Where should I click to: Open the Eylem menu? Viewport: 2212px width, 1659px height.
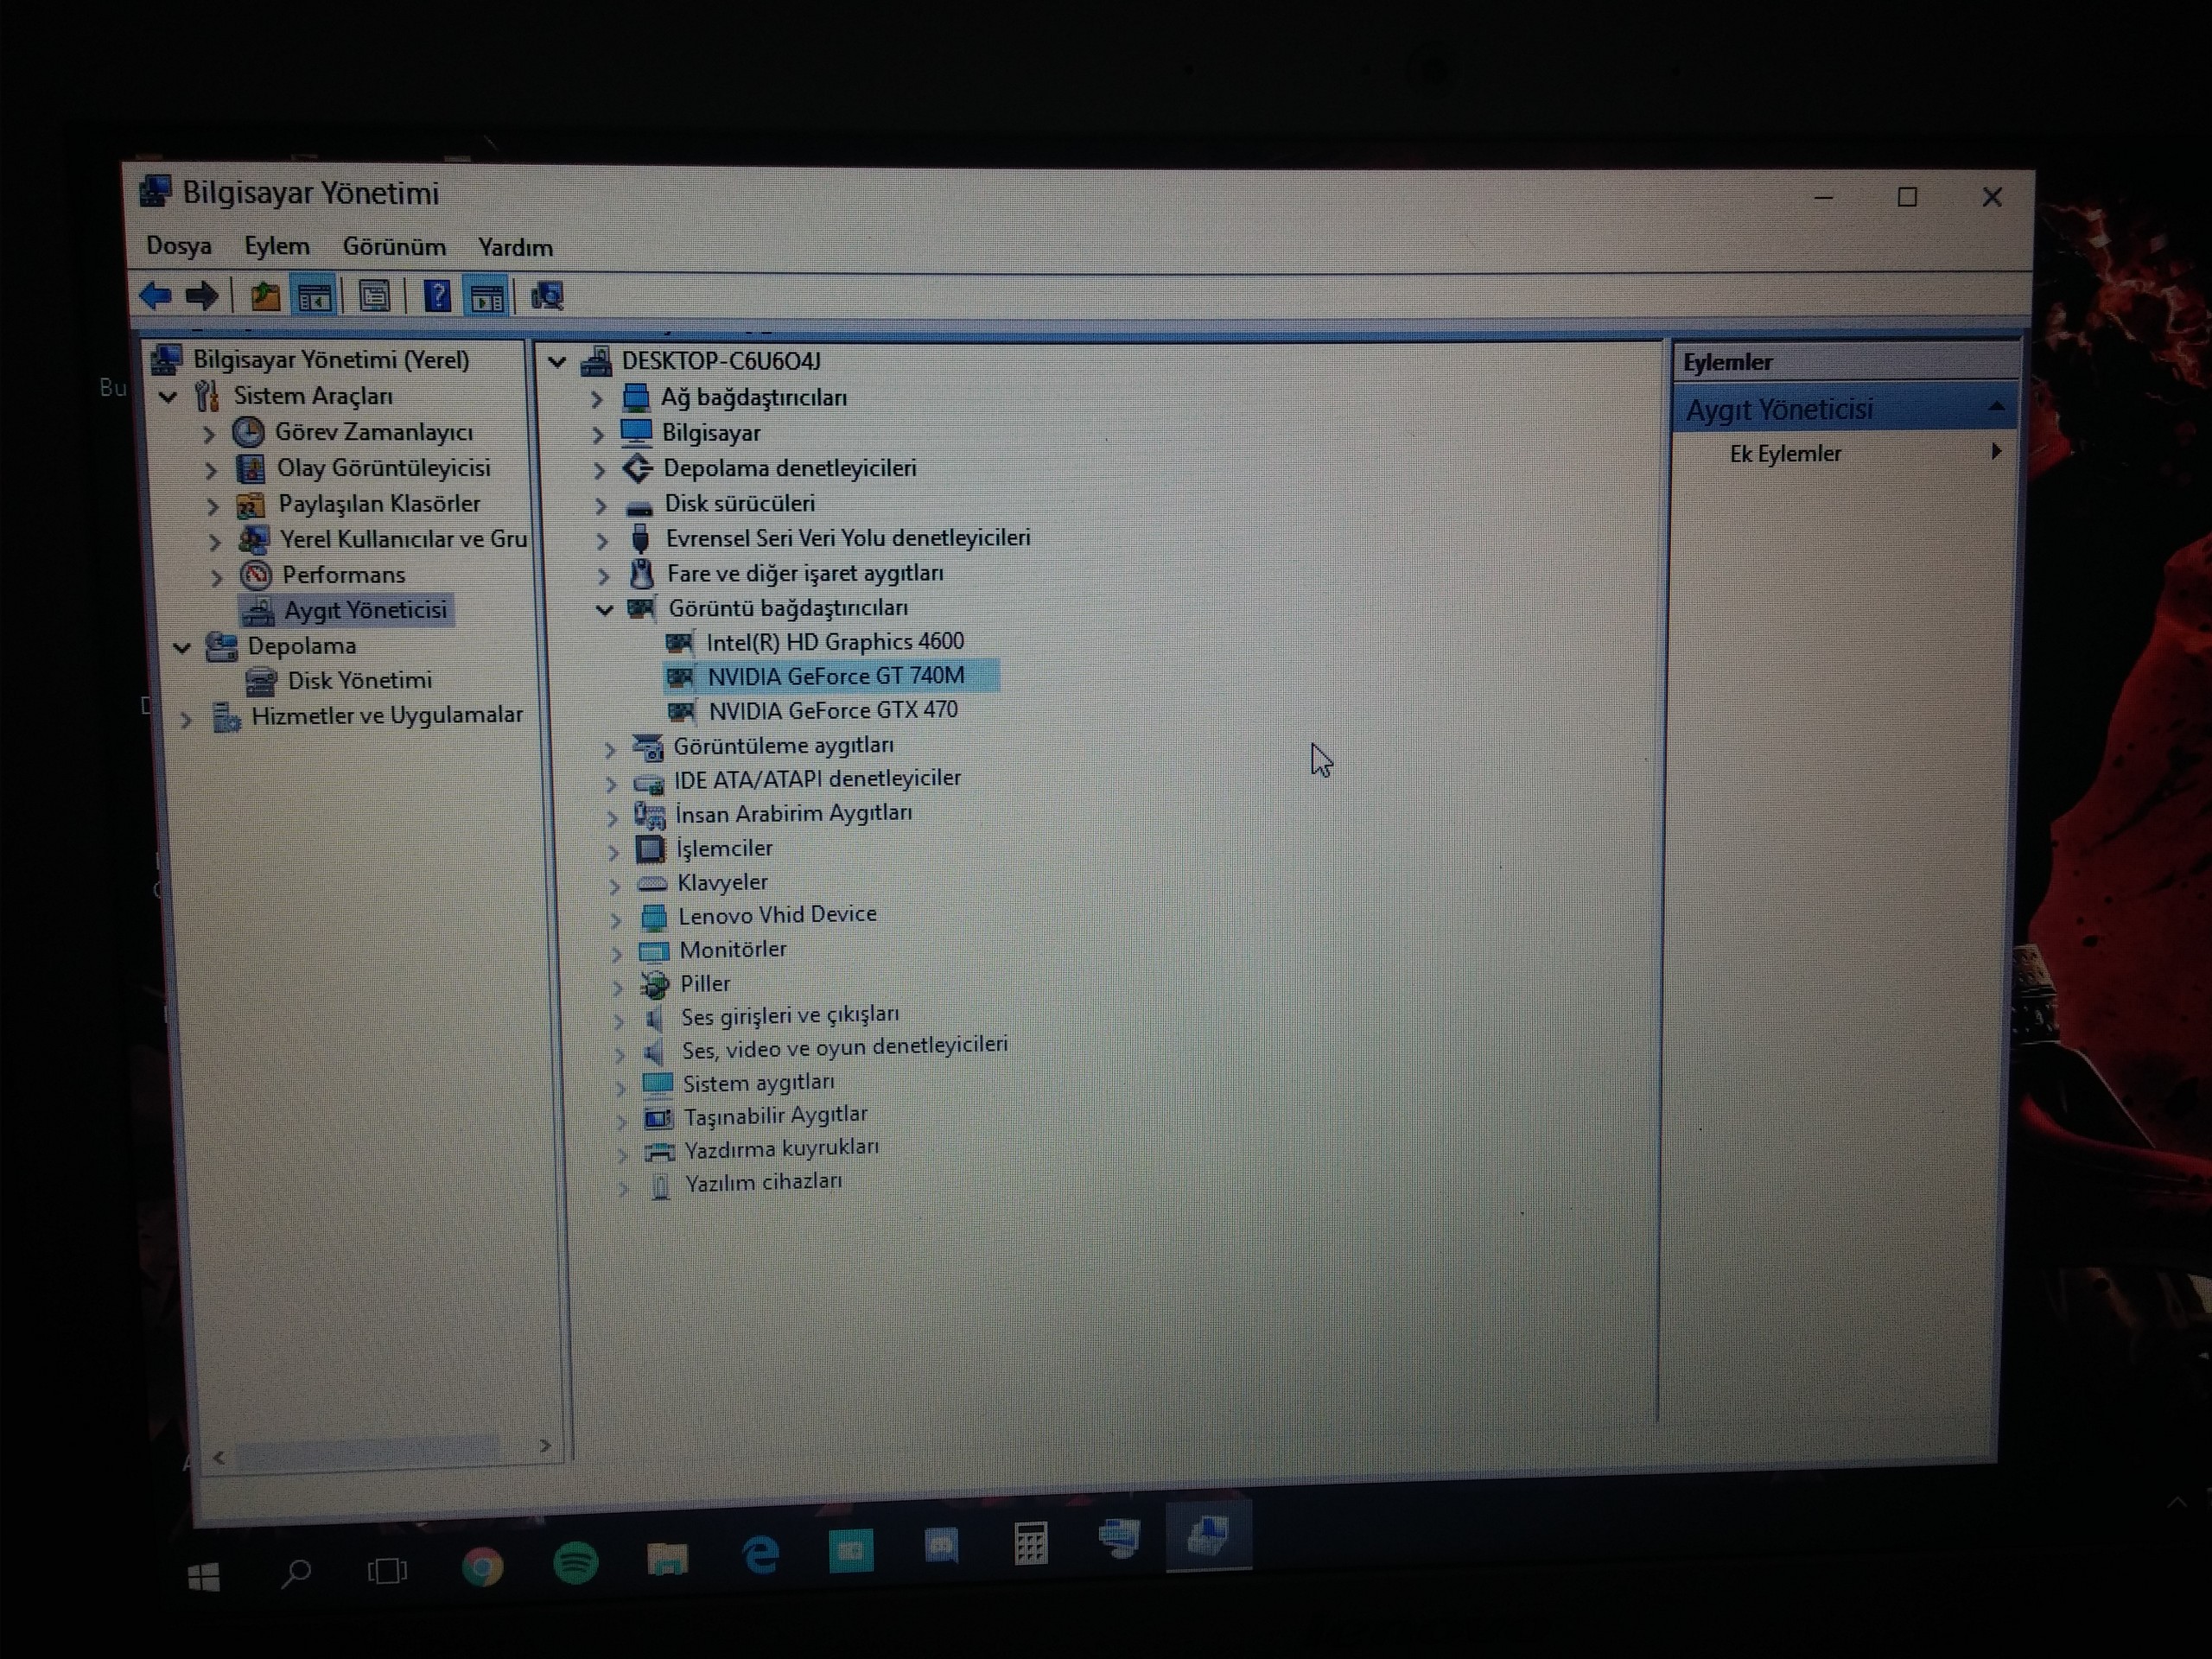[277, 246]
